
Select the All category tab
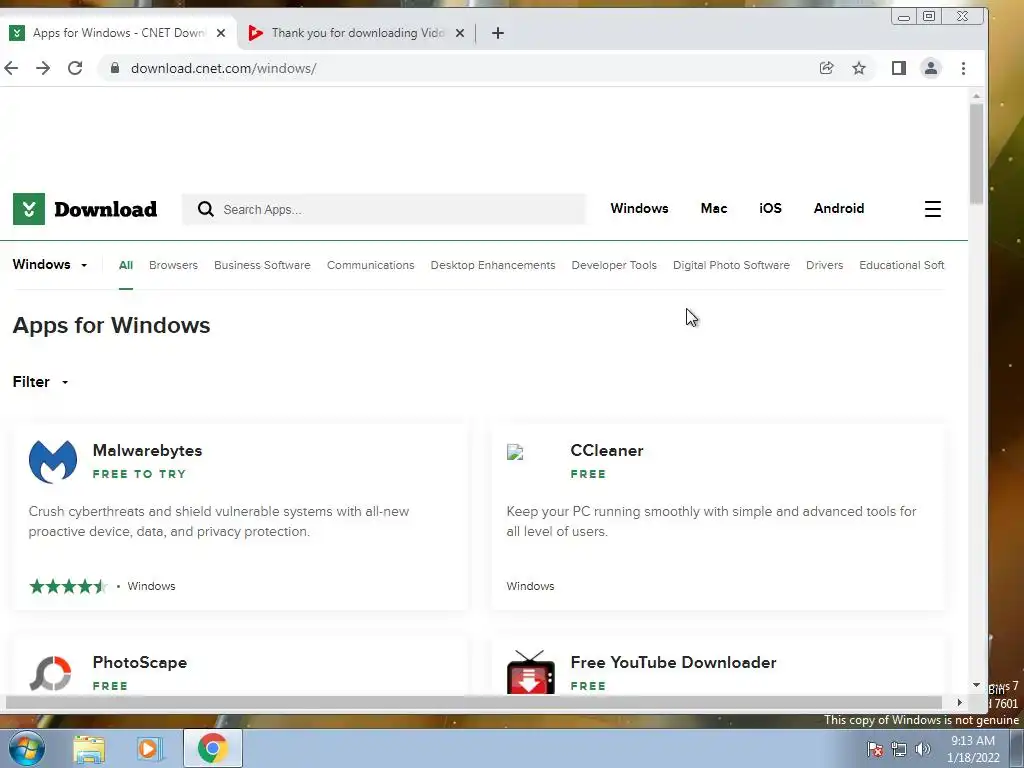[126, 265]
